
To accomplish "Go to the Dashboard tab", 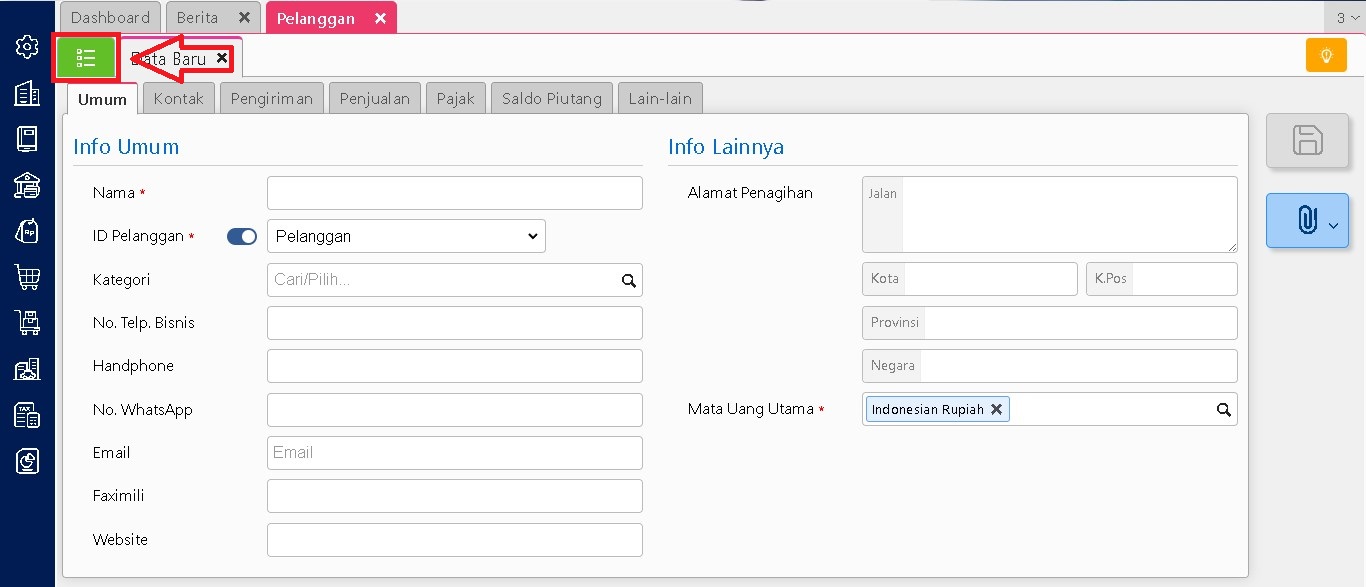I will pos(110,18).
